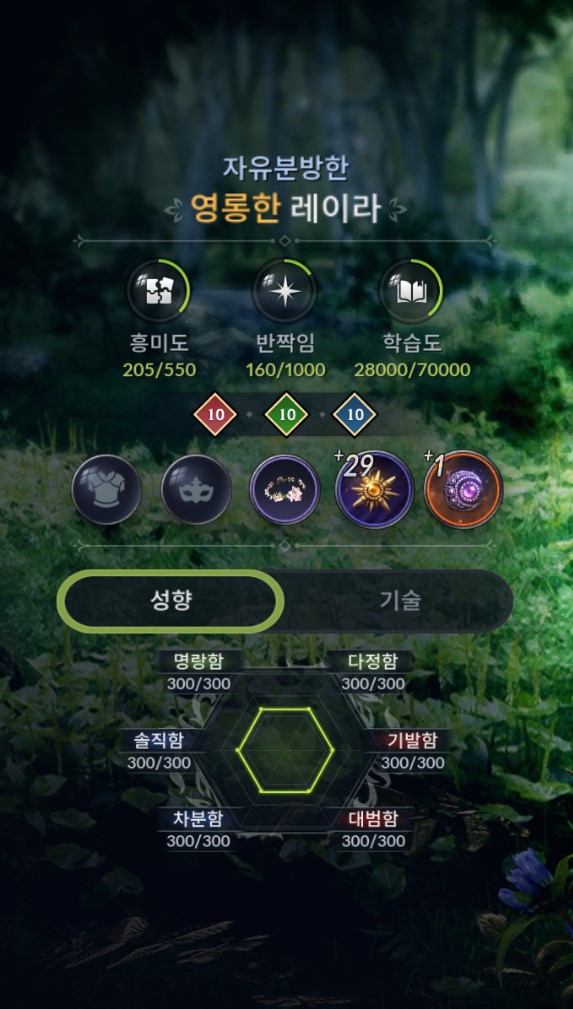Click the green diamond level 10 badge
Screen dimensions: 573x1009
(287, 414)
